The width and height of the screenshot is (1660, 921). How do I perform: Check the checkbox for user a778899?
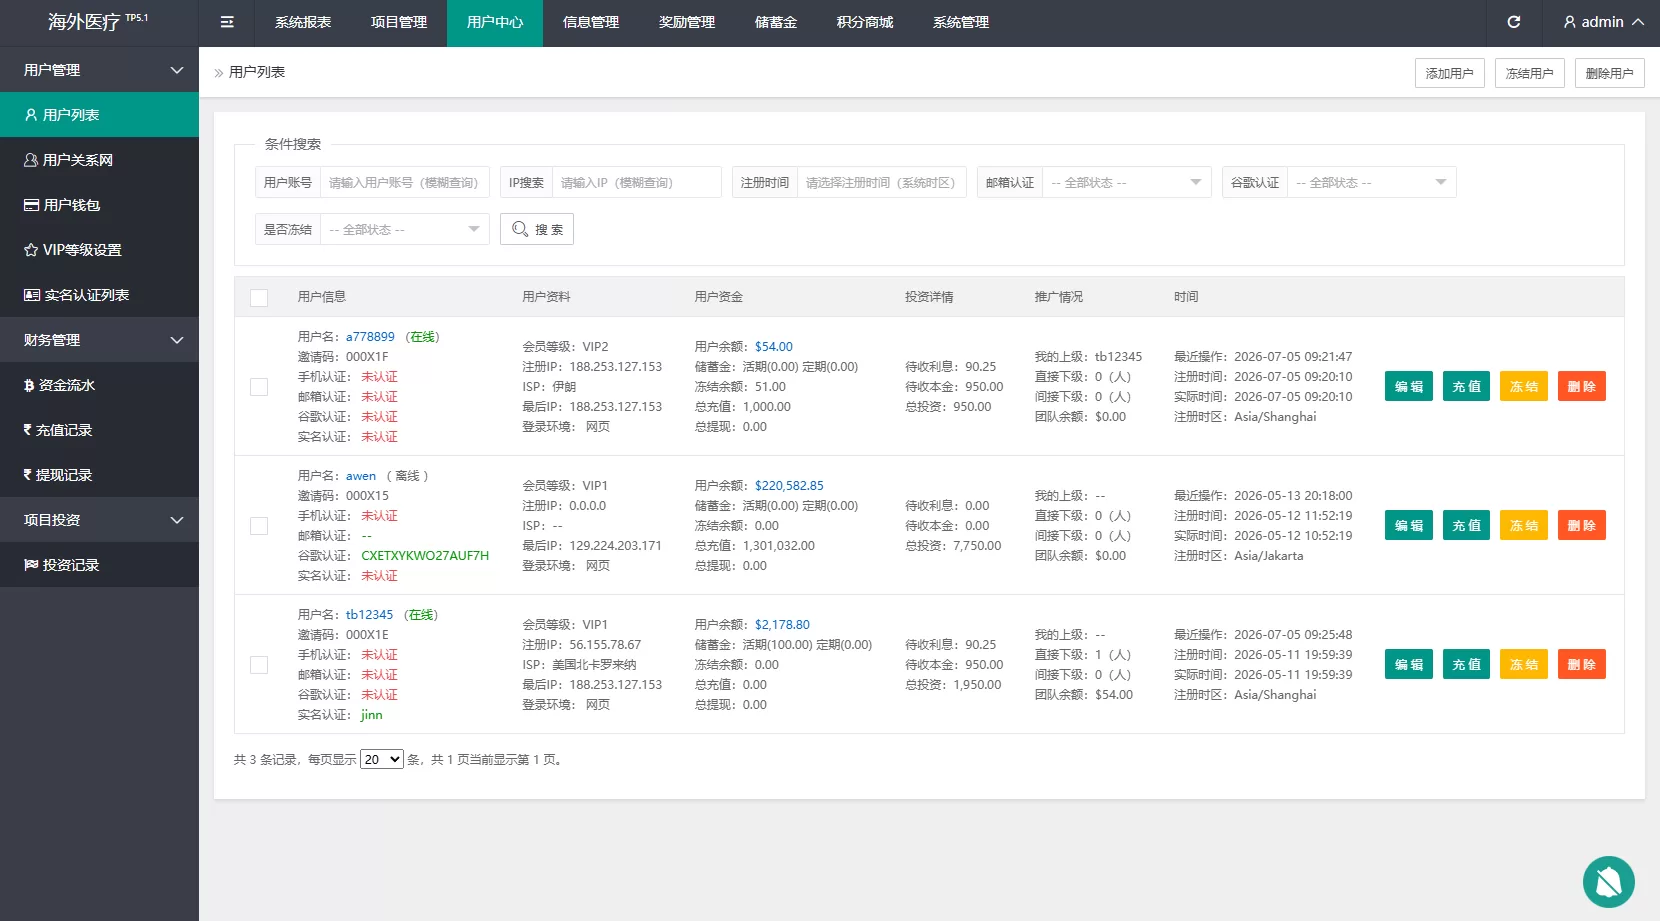pos(259,387)
